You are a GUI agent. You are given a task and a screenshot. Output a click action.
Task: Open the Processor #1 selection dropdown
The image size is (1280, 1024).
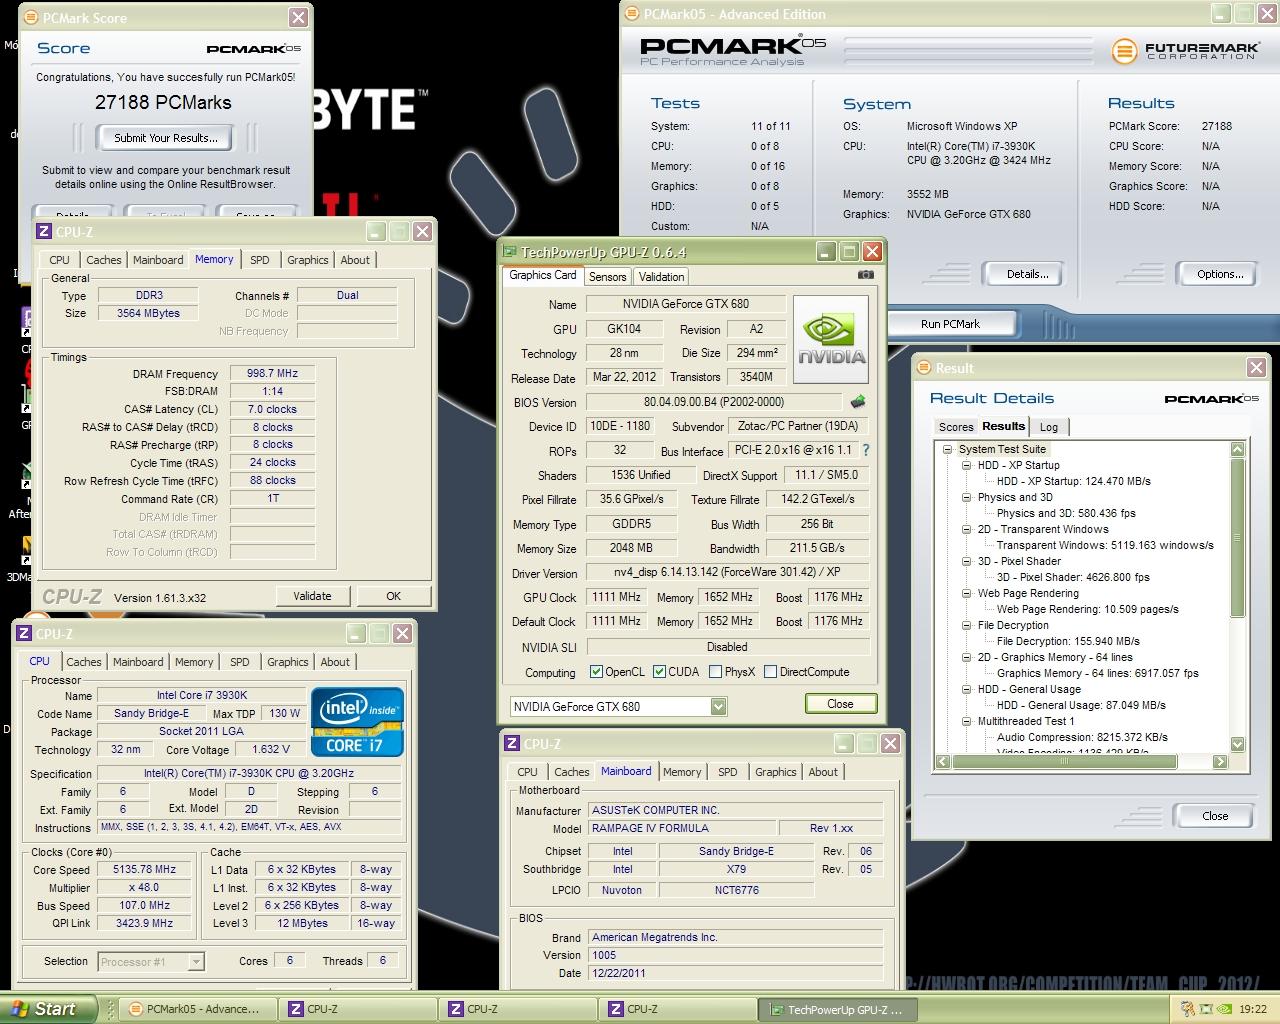pos(196,962)
